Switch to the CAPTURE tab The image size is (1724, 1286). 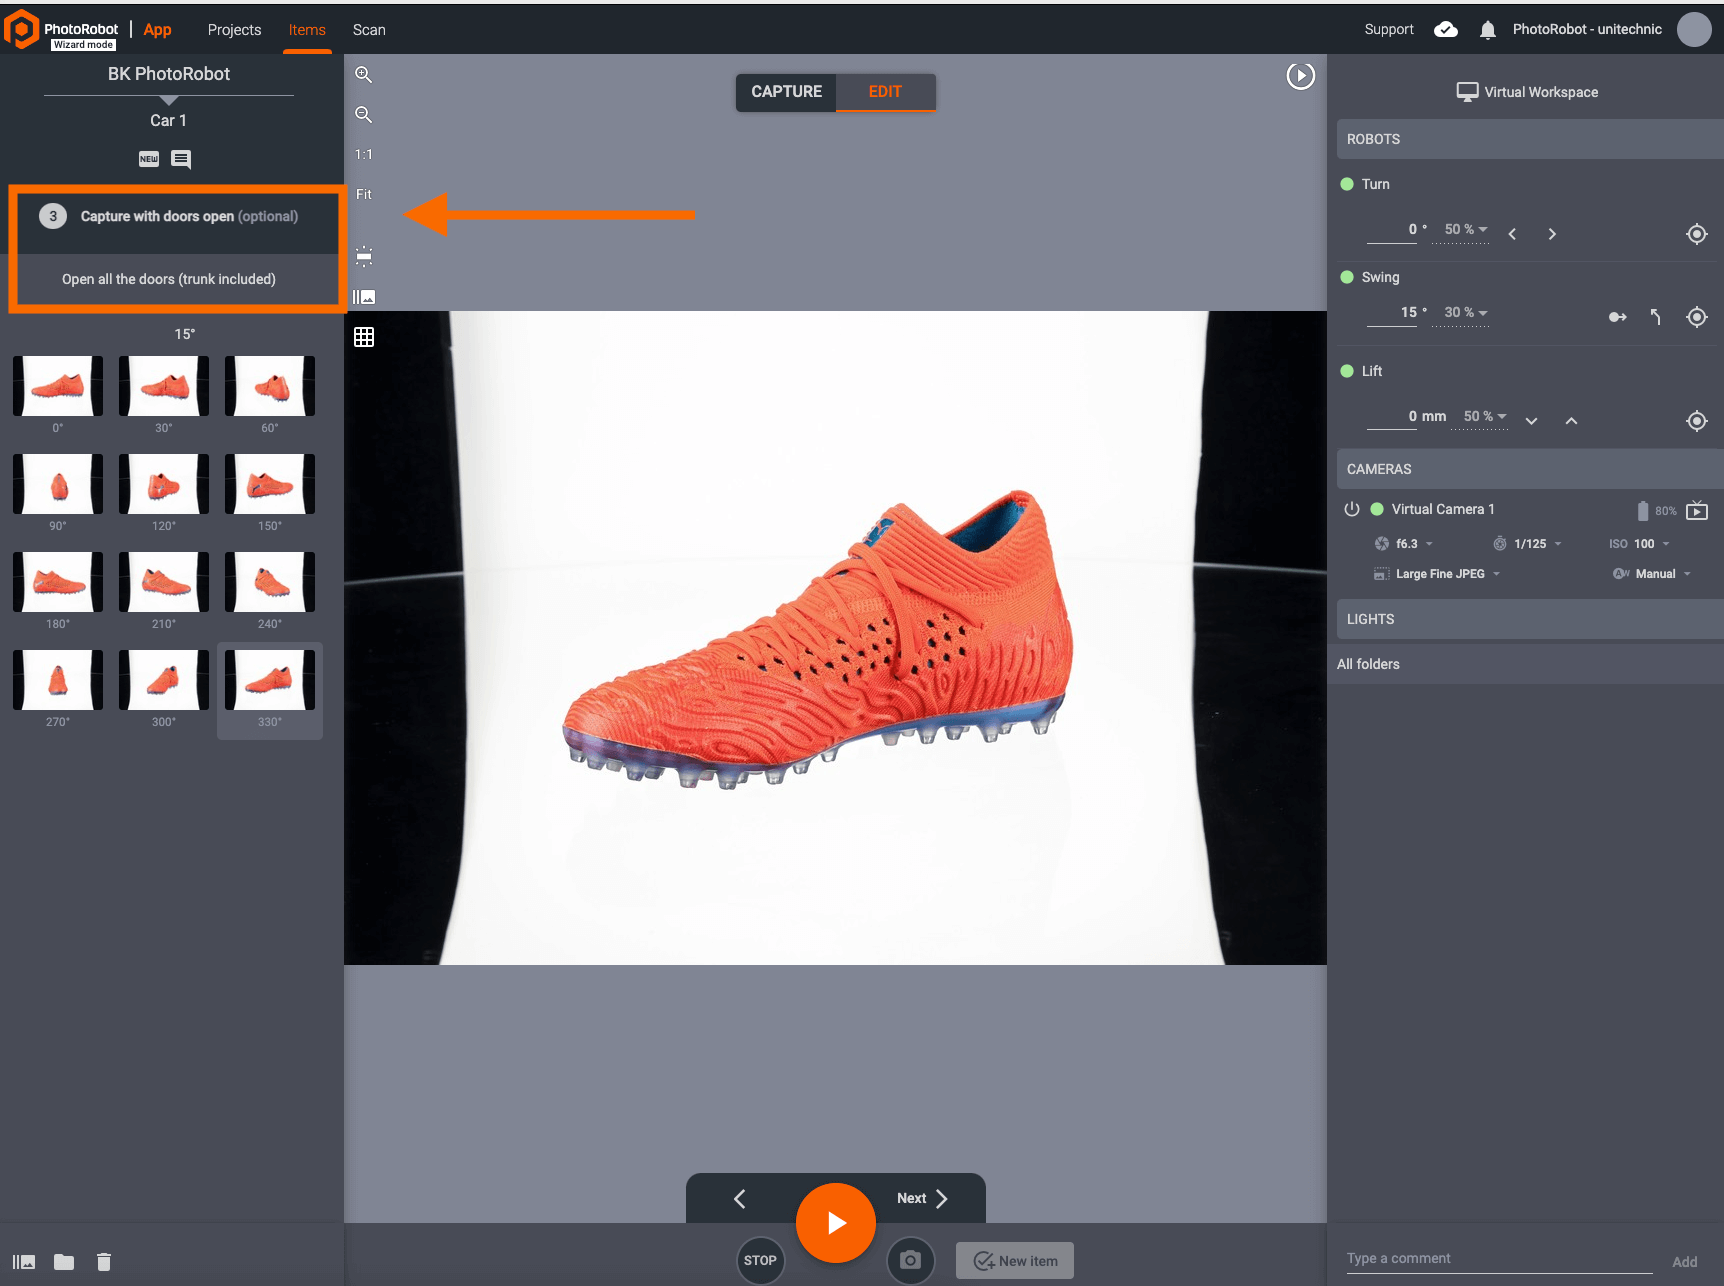(786, 92)
